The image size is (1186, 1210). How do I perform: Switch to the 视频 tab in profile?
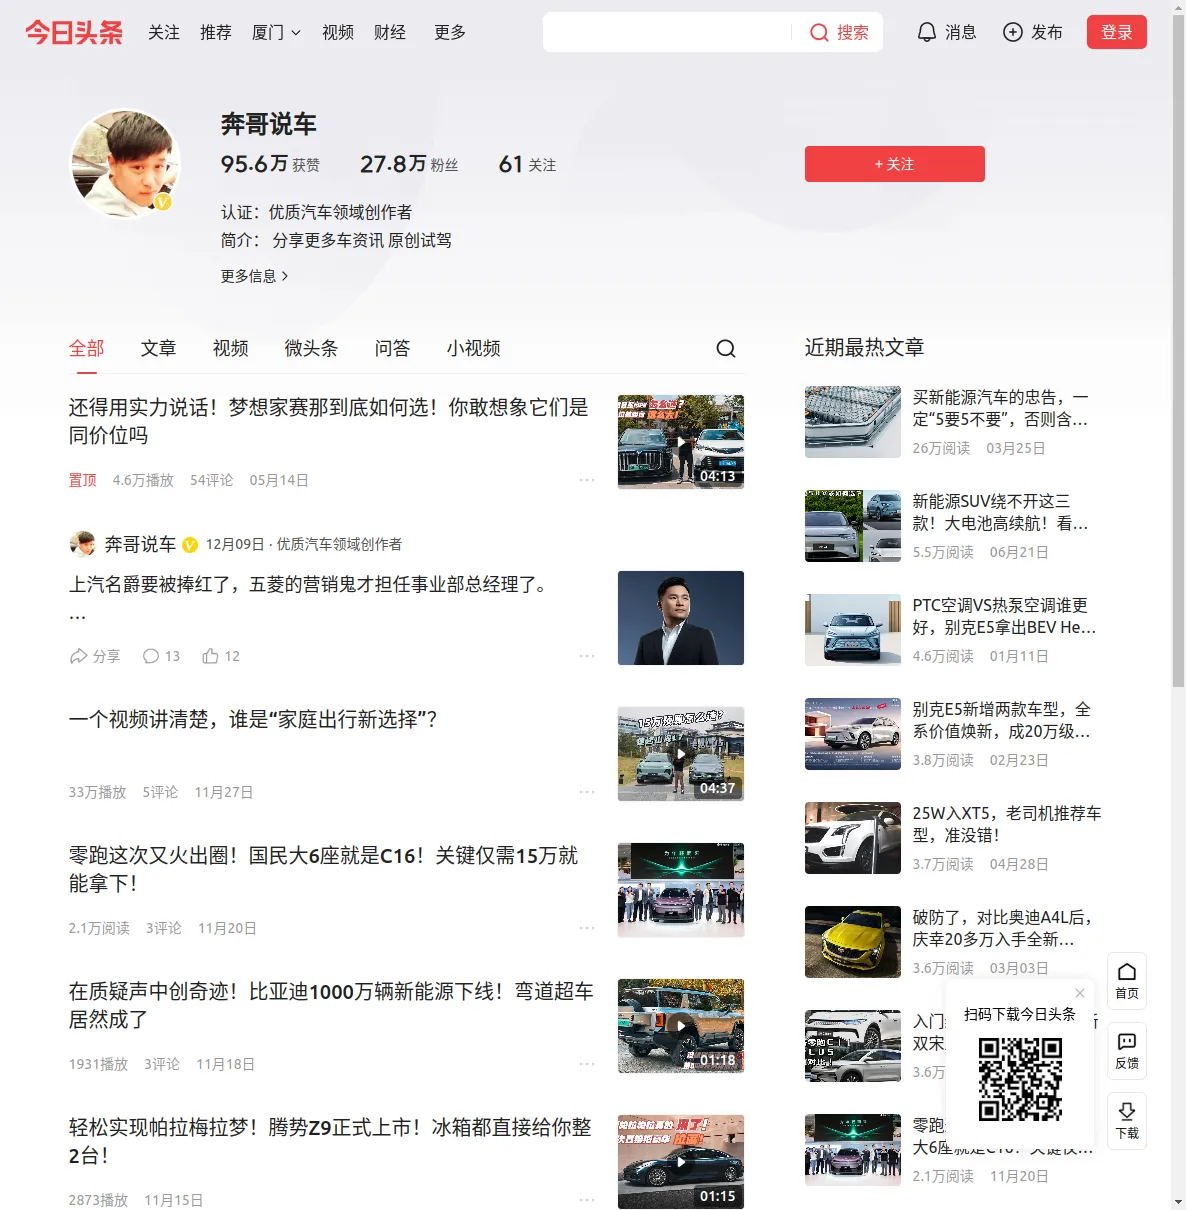231,348
